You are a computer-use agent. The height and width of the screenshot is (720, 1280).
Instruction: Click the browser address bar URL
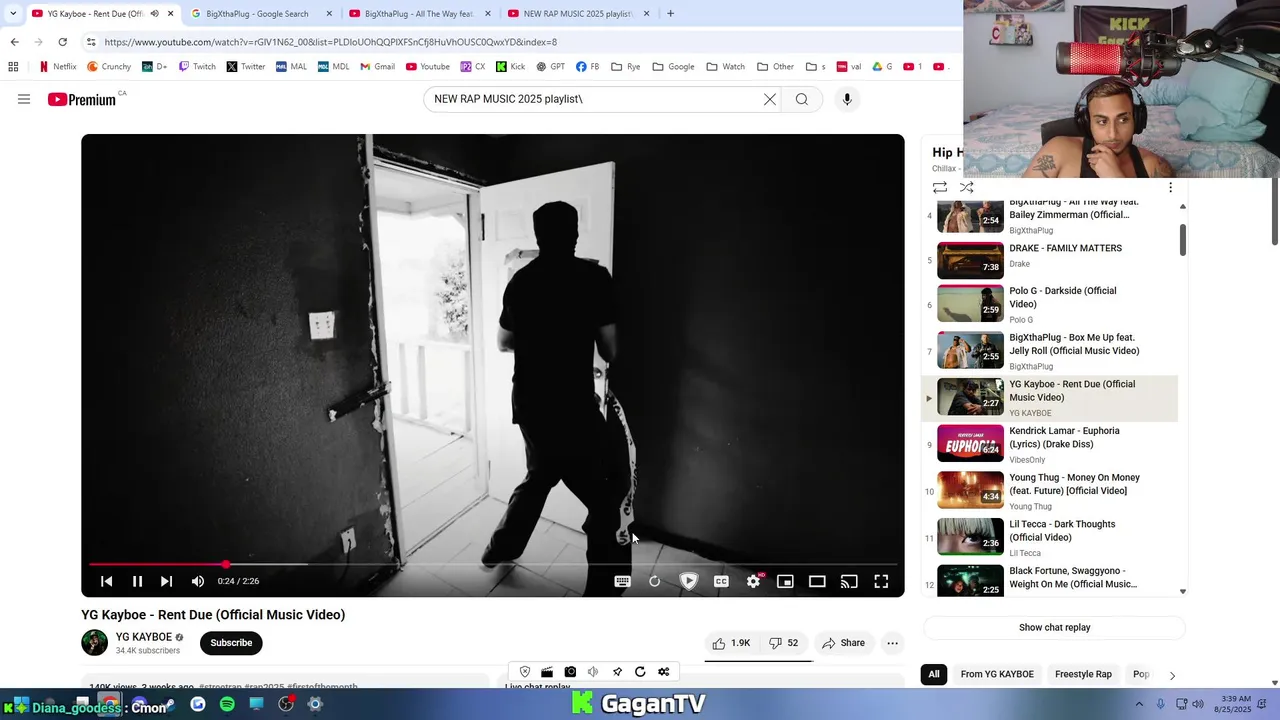pos(330,42)
